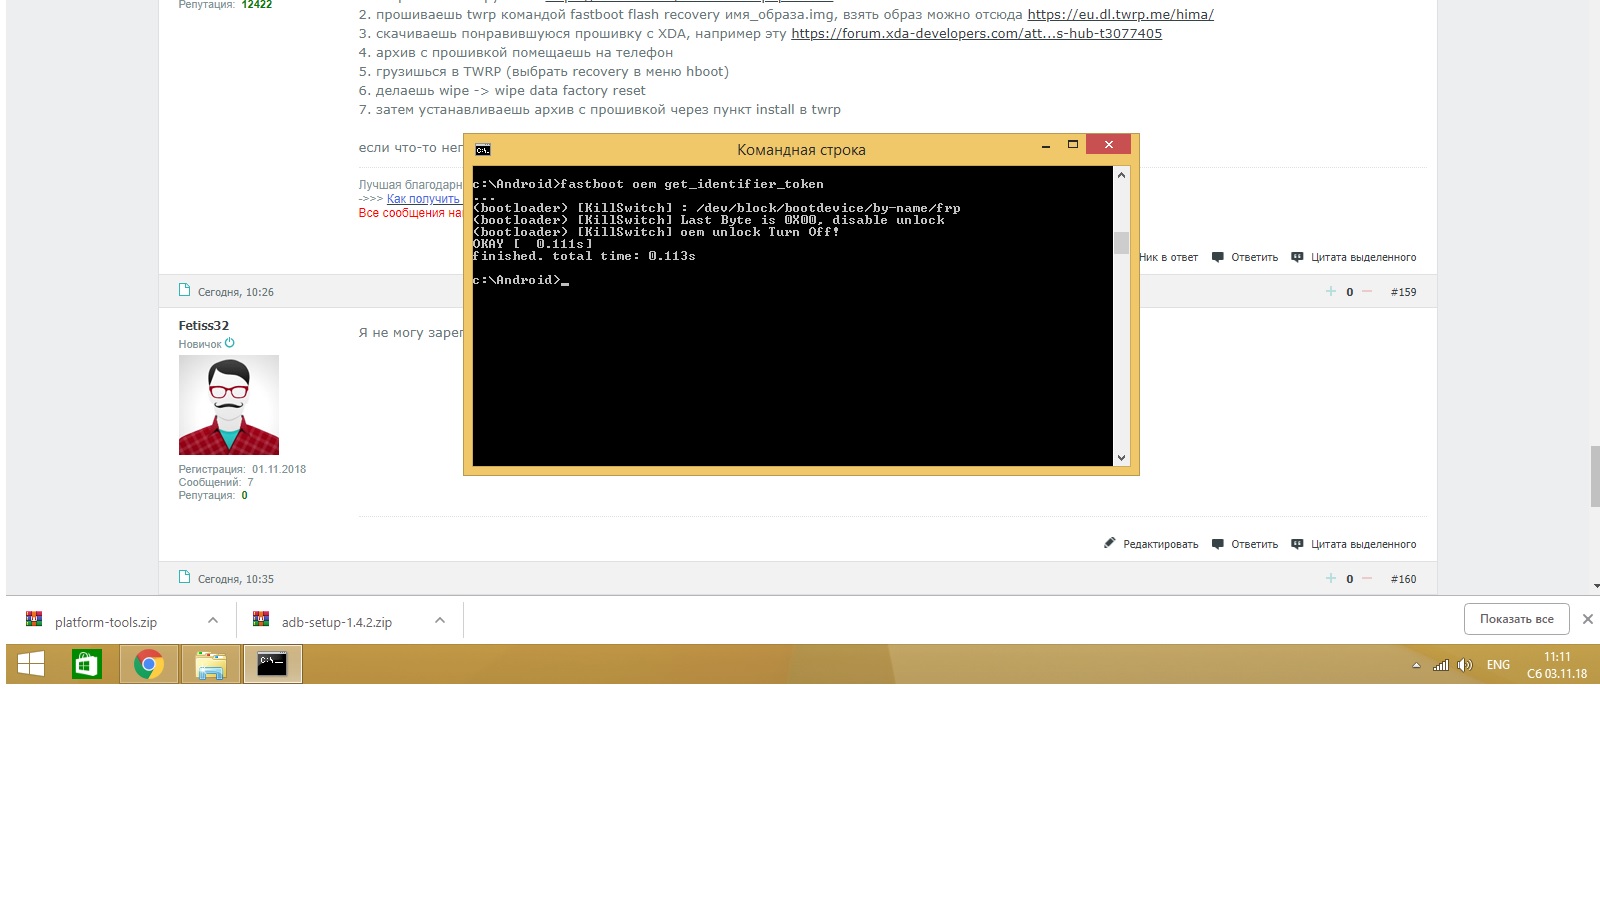Click the "Last Byte is 0X00" output line

[709, 220]
